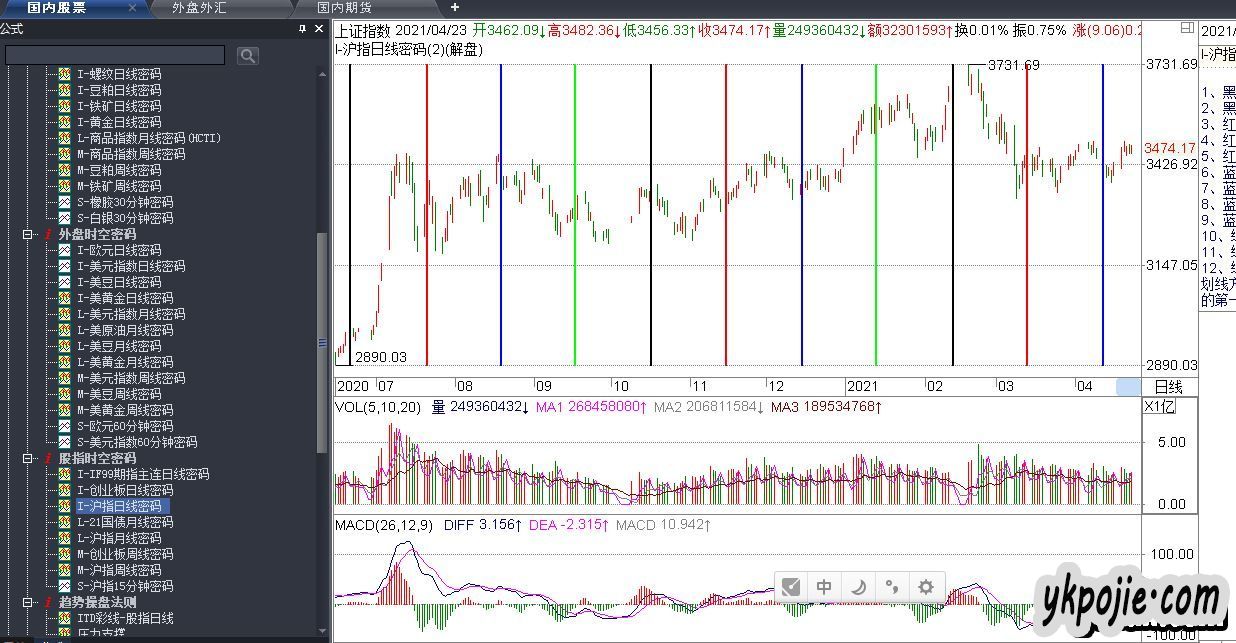Screen dimensions: 1236x643
Task: Click icon beside S-白银30分钟密码
Action: click(64, 218)
